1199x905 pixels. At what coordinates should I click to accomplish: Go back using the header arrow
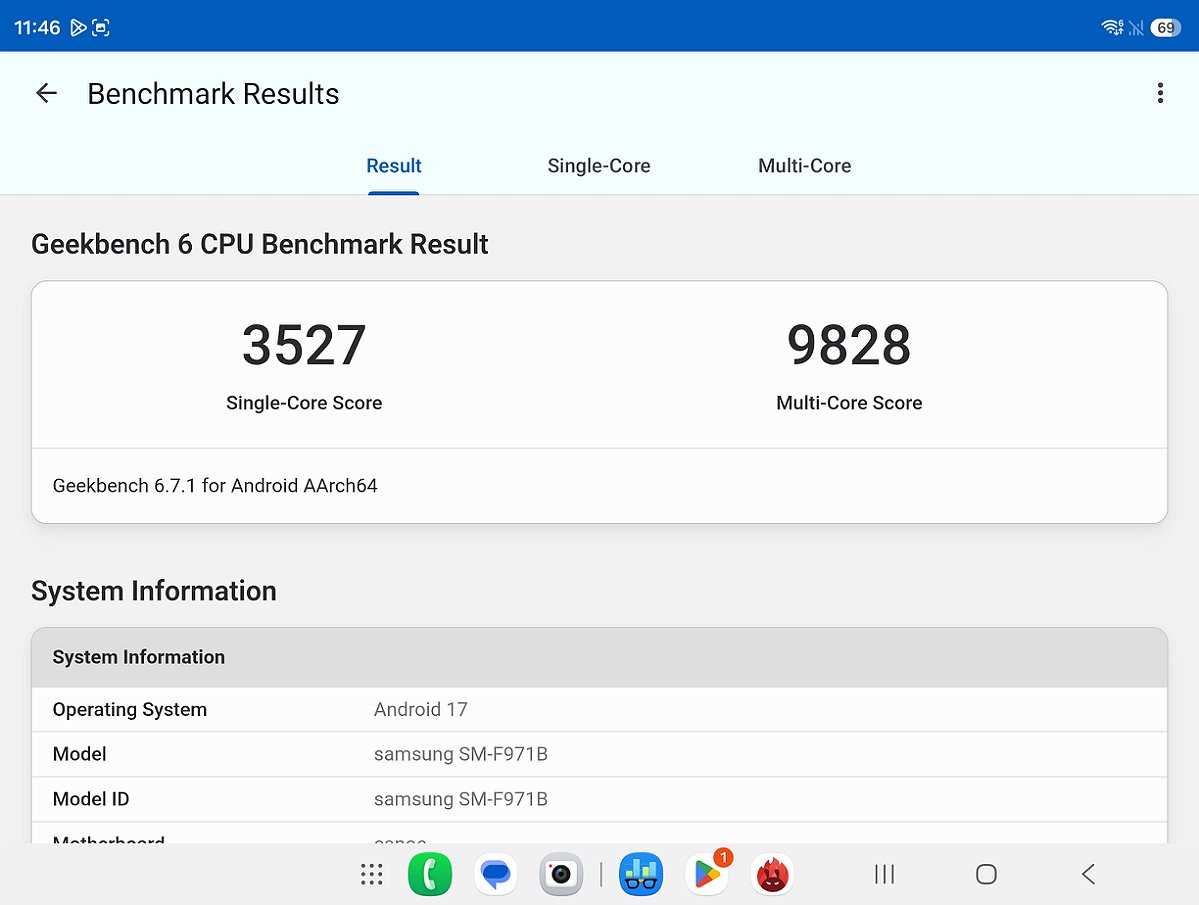pos(47,93)
